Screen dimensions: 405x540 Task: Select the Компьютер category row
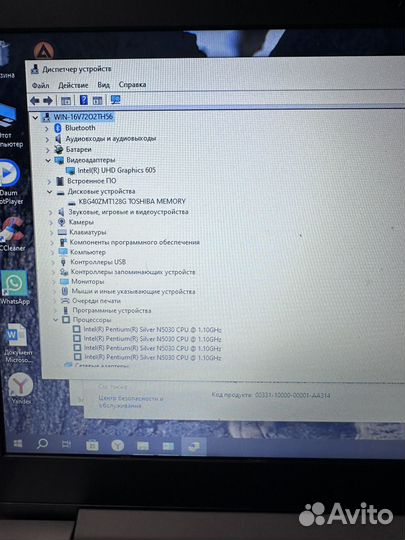(88, 252)
